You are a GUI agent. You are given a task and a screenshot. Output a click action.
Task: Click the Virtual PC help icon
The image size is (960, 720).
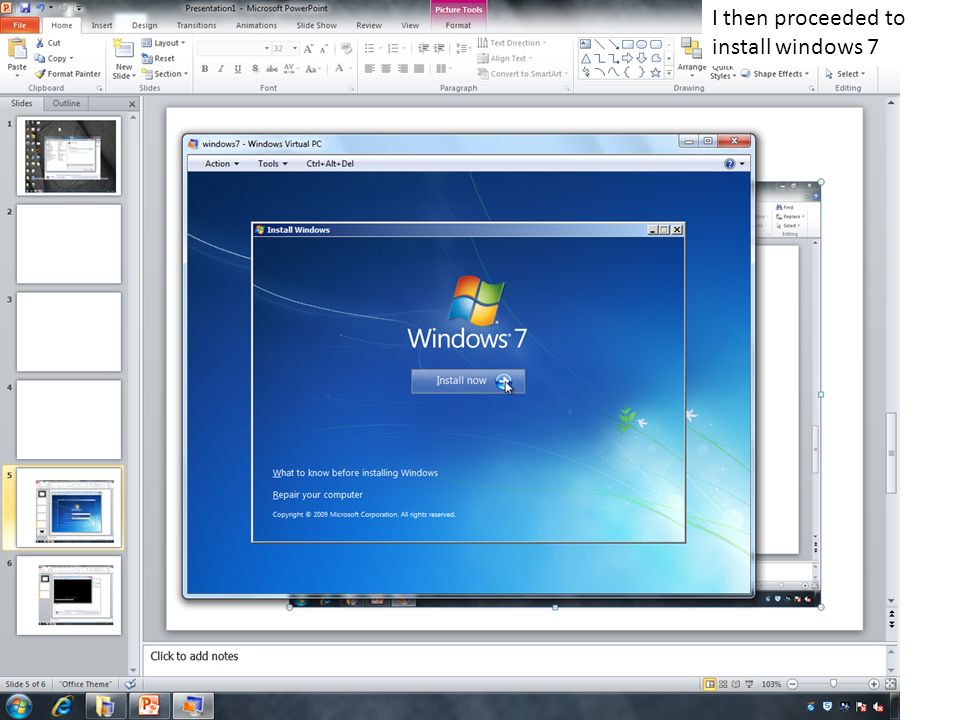point(729,163)
